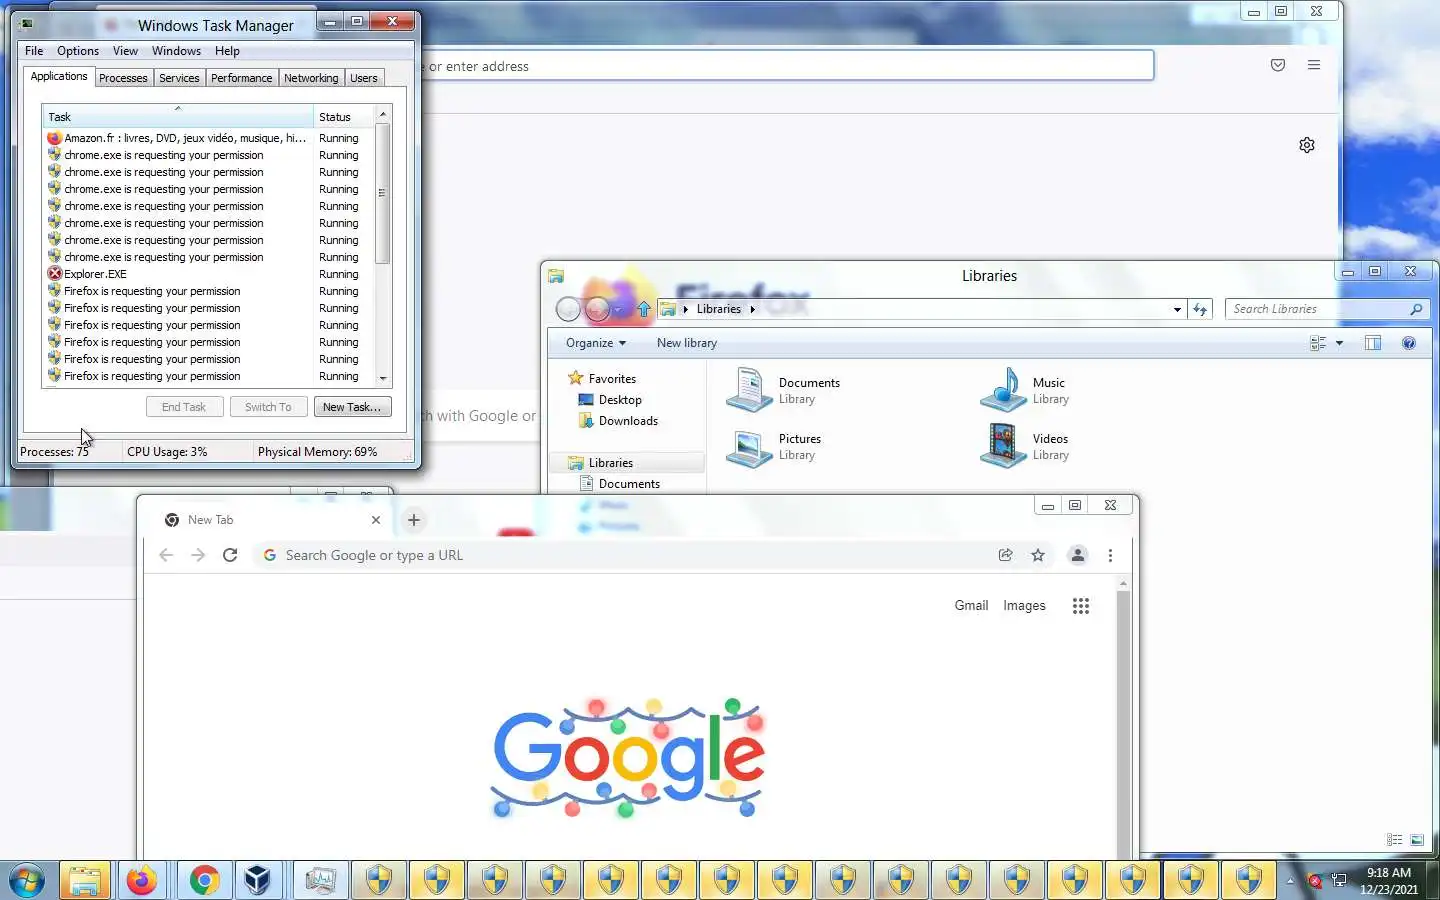Image resolution: width=1440 pixels, height=900 pixels.
Task: Click the Pocket icon in Firefox
Action: click(x=1278, y=65)
